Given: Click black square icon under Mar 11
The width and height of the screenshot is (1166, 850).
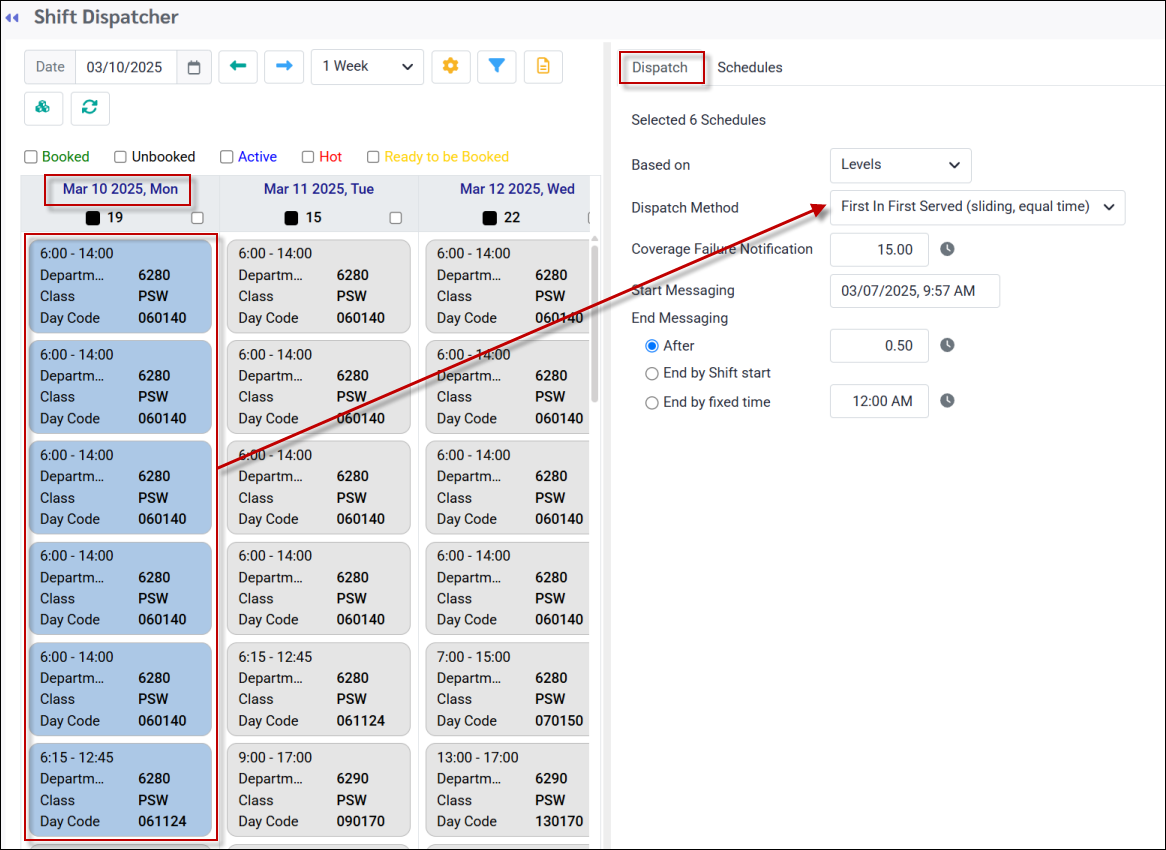Looking at the screenshot, I should [x=291, y=218].
